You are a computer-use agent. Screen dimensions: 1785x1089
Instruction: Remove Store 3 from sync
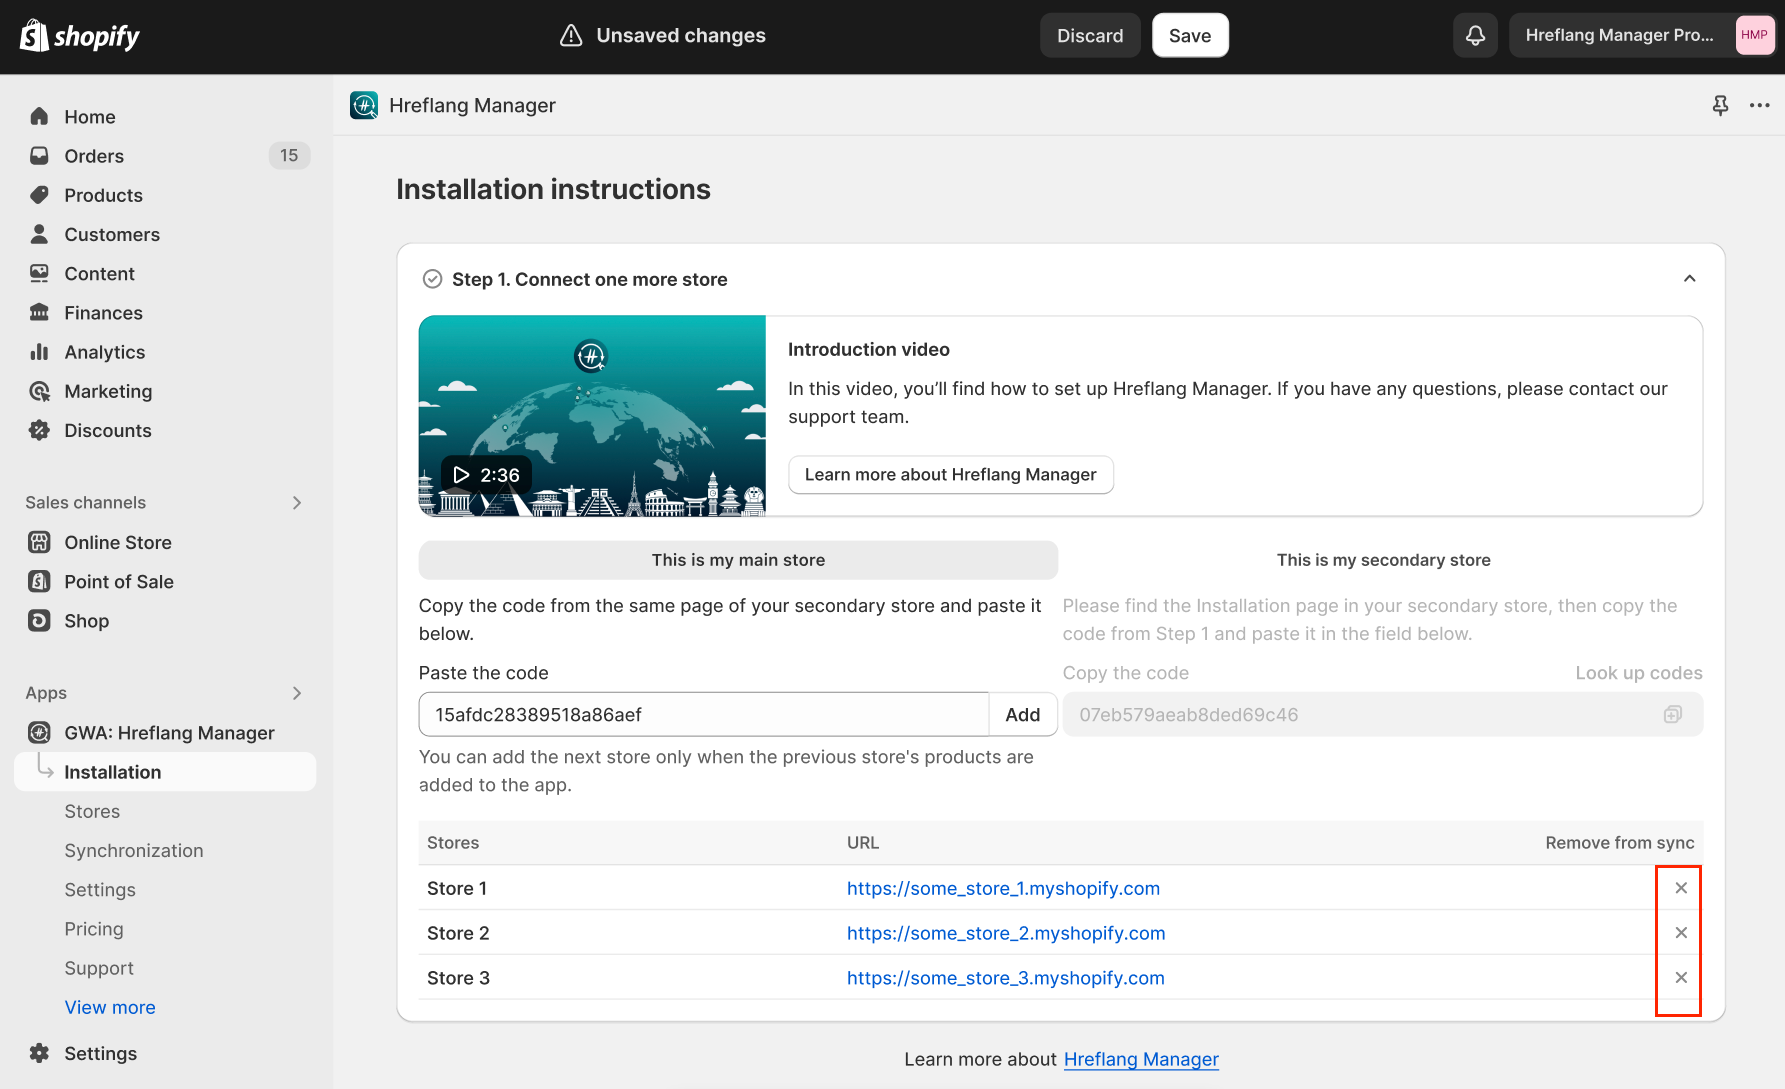1679,977
